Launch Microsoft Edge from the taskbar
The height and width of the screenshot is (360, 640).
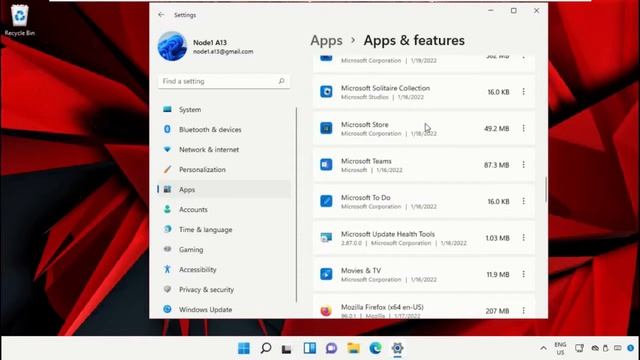tap(376, 348)
